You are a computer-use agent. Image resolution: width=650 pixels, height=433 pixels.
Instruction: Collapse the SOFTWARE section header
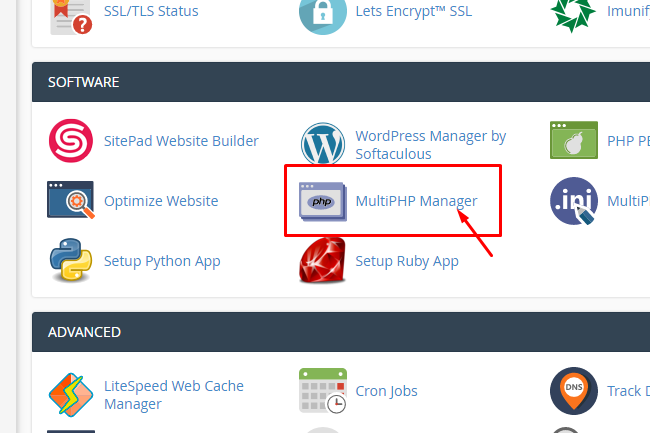[341, 82]
